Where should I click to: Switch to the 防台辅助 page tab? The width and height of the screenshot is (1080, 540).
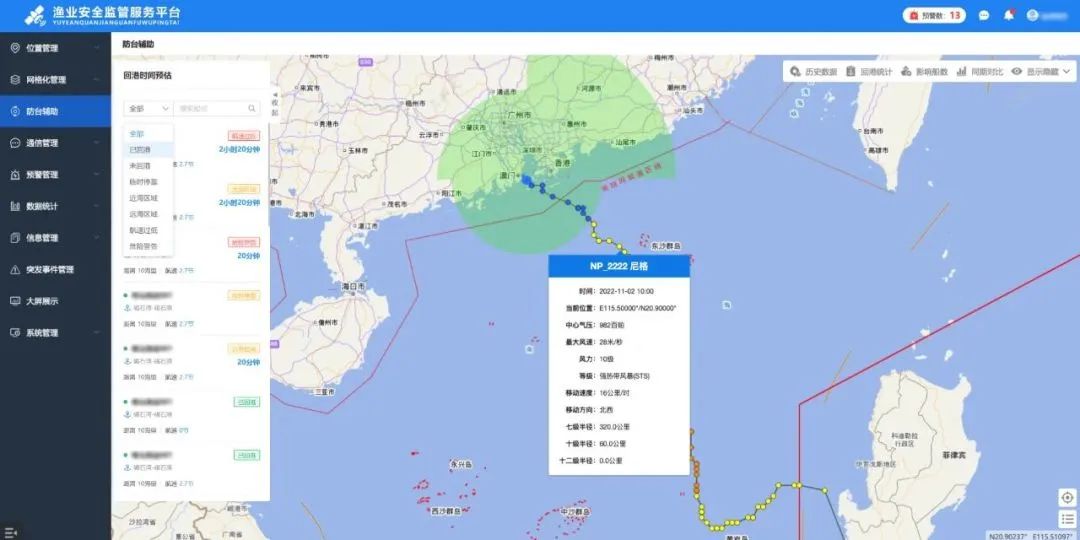pyautogui.click(x=138, y=44)
